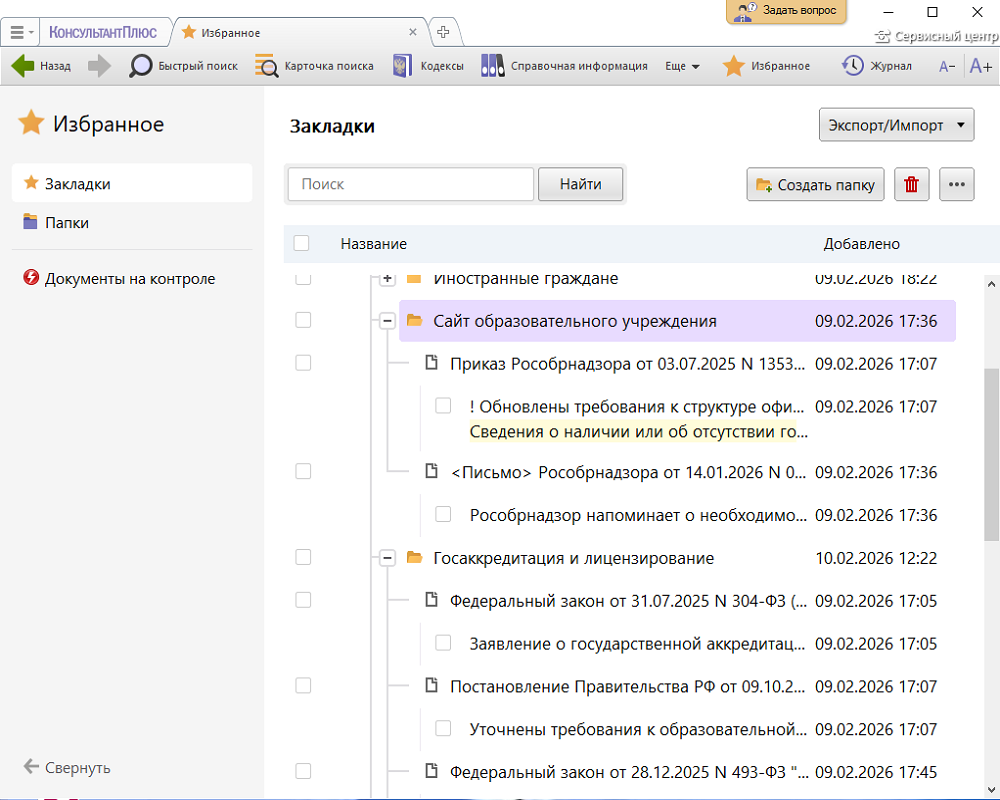Open Quick Search magnifier icon

click(x=141, y=66)
